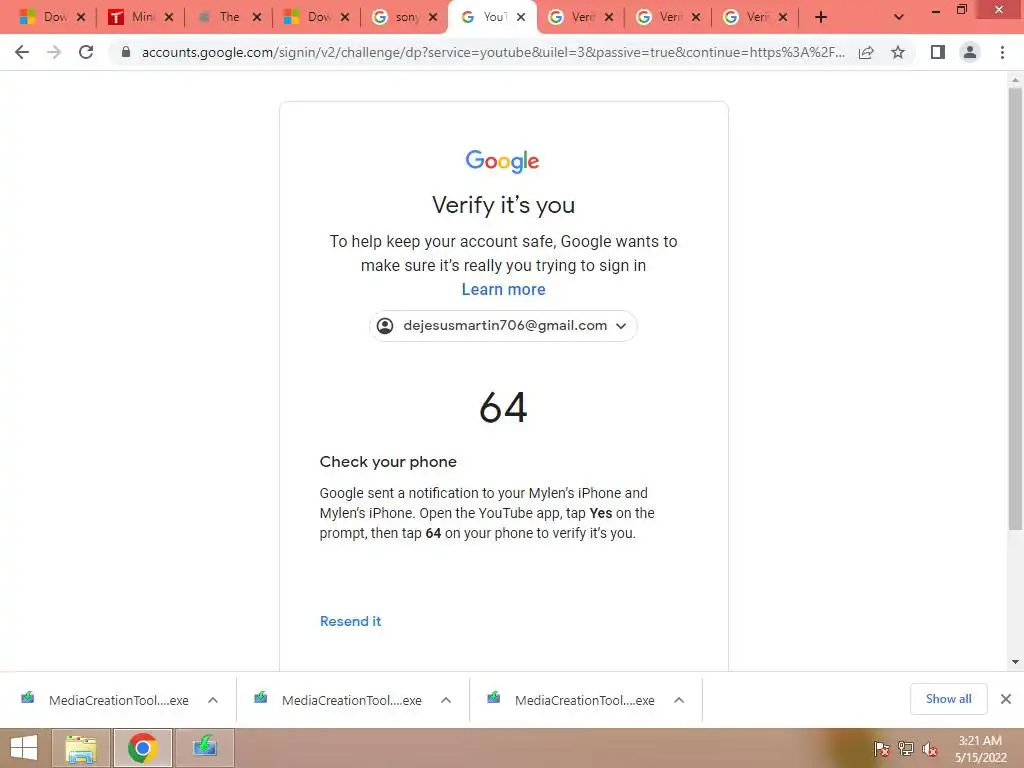1024x768 pixels.
Task: Click the Google logo
Action: [x=502, y=161]
